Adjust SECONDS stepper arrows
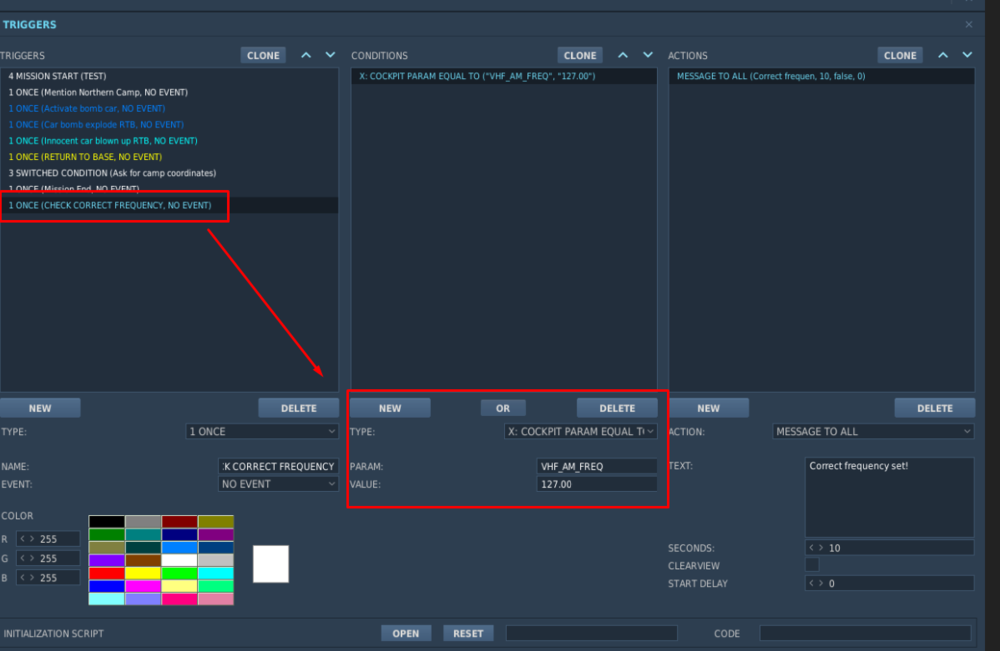The width and height of the screenshot is (1000, 651). coord(816,548)
